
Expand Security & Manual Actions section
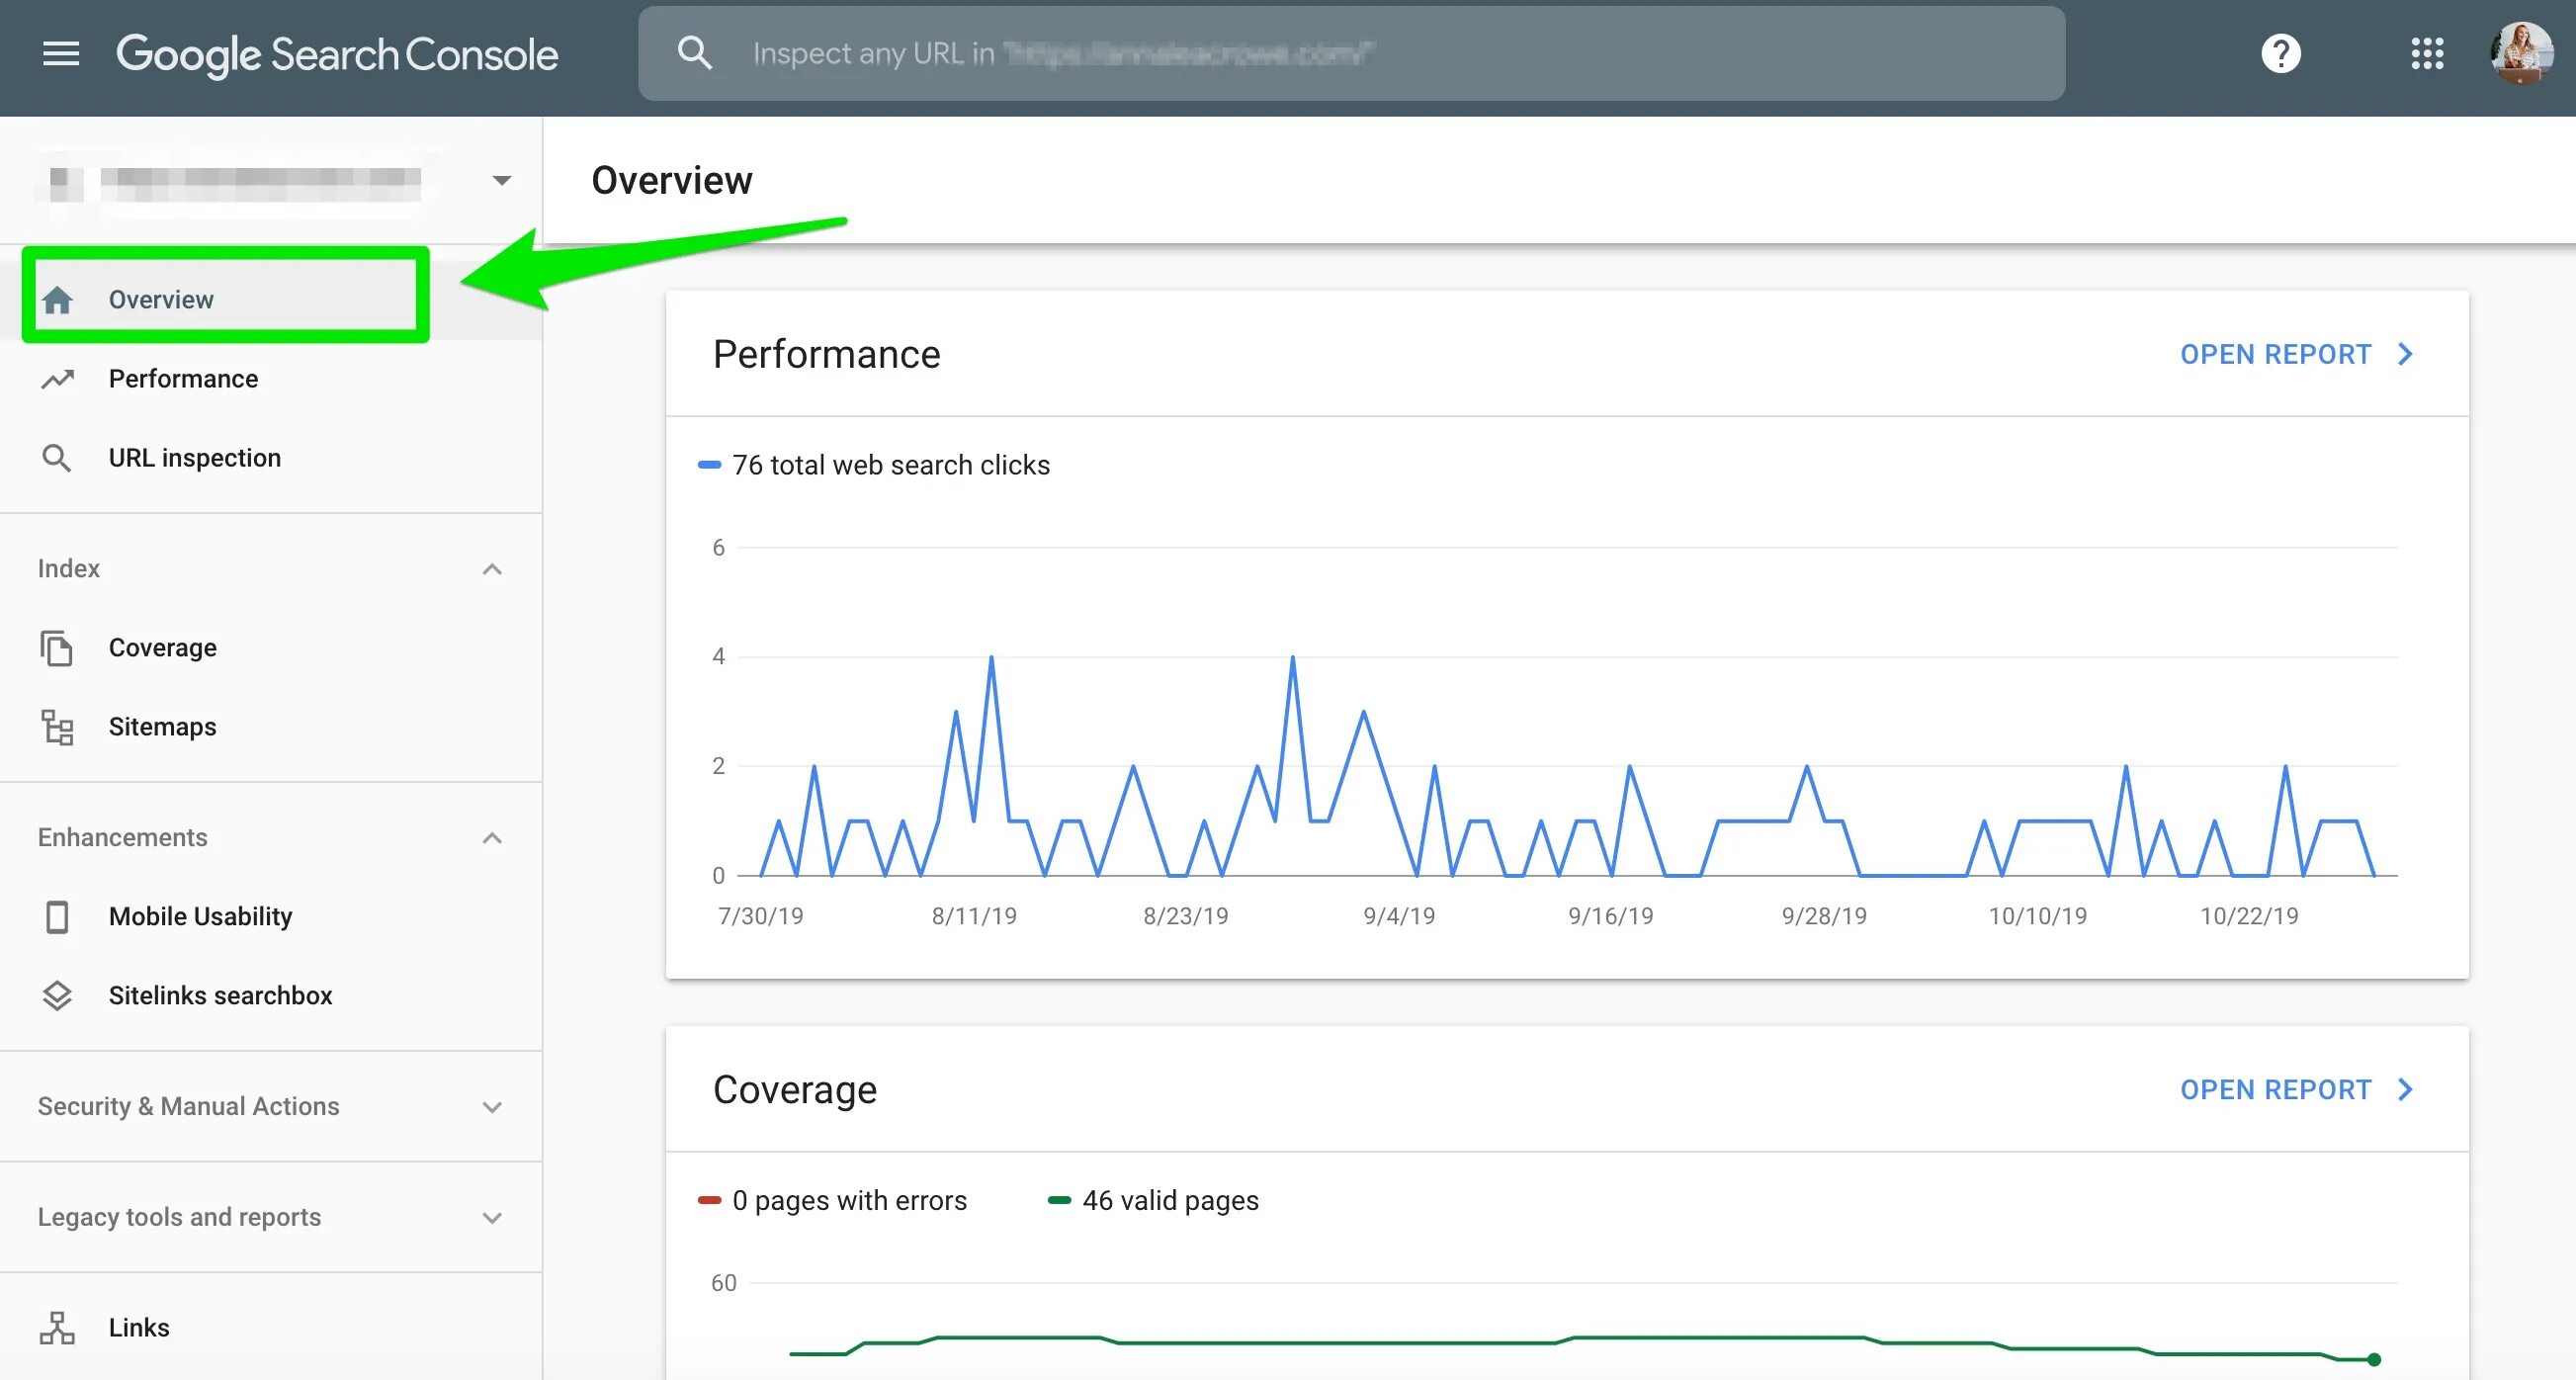click(x=491, y=1107)
